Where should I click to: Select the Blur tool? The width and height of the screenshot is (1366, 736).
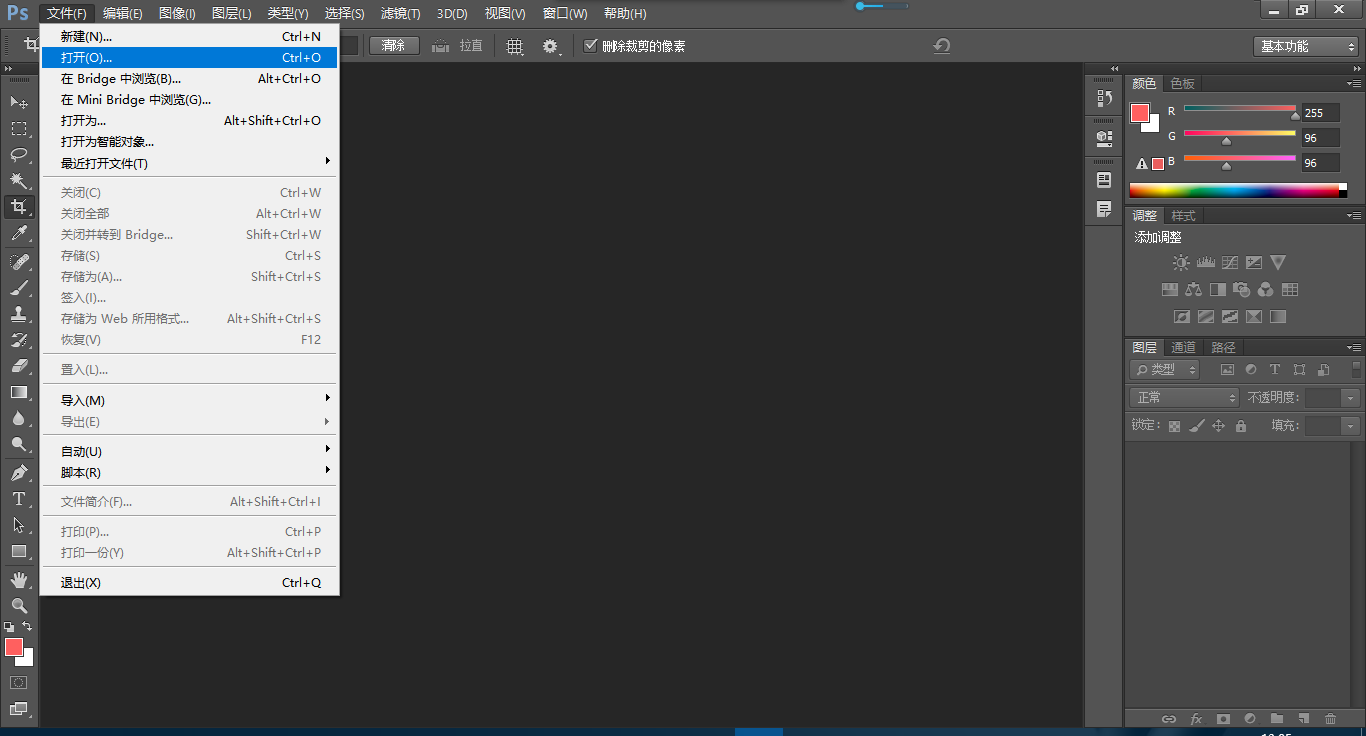[19, 418]
